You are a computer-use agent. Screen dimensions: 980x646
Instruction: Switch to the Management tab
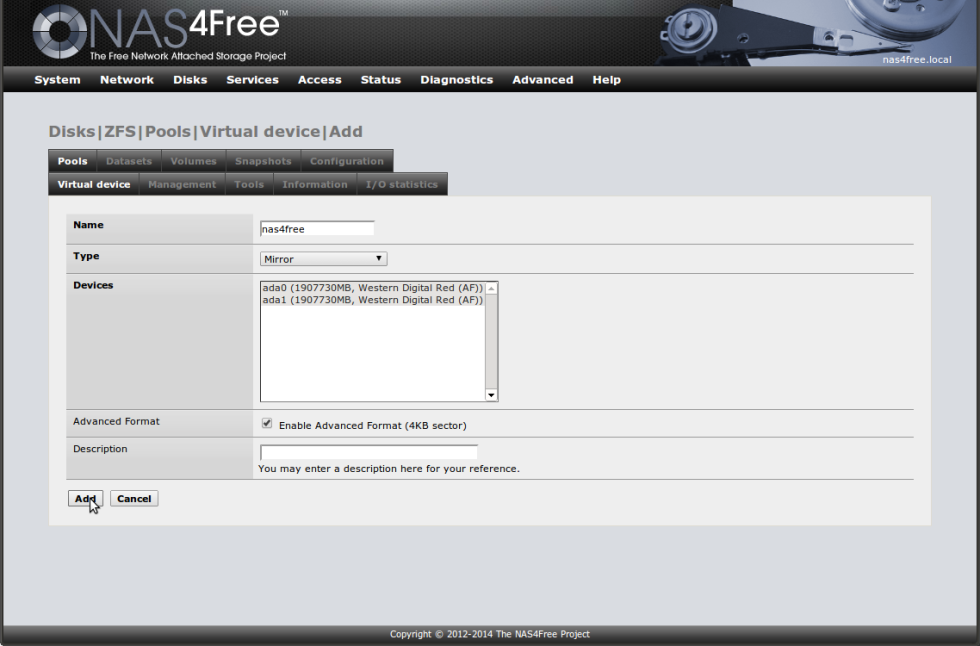point(182,184)
